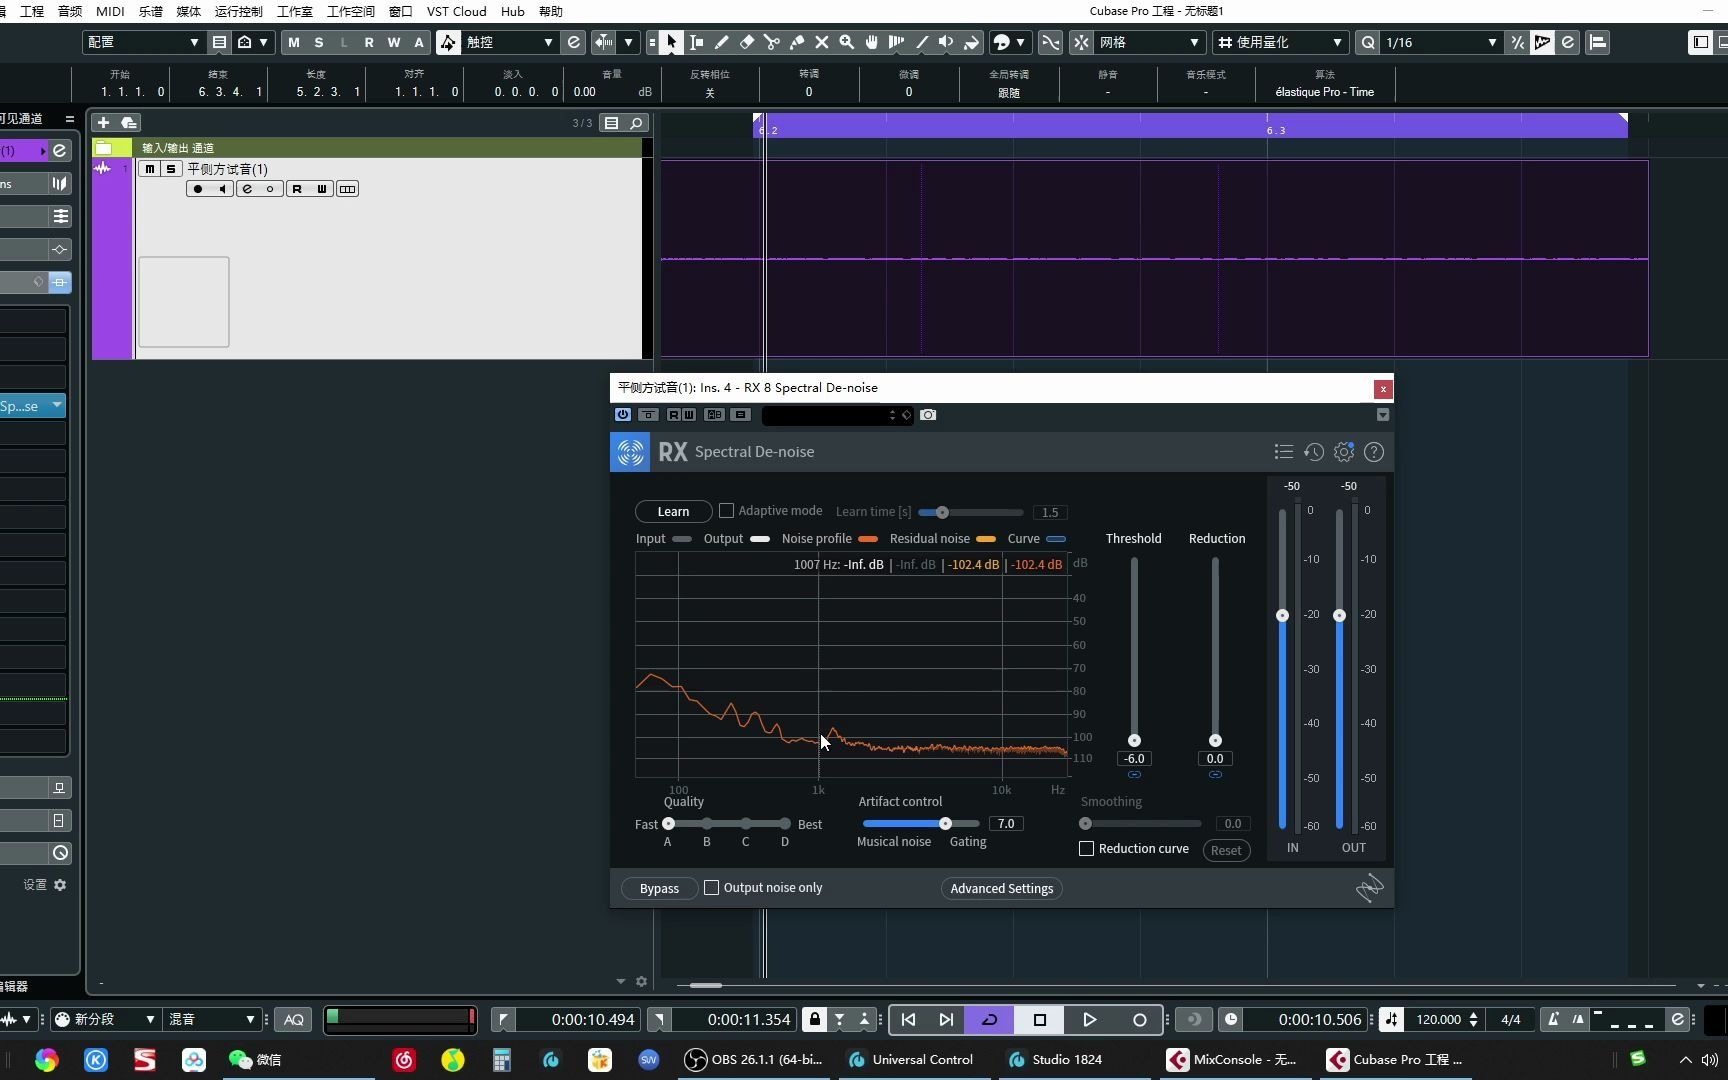
Task: Click the Artifact control slider handle
Action: click(945, 824)
